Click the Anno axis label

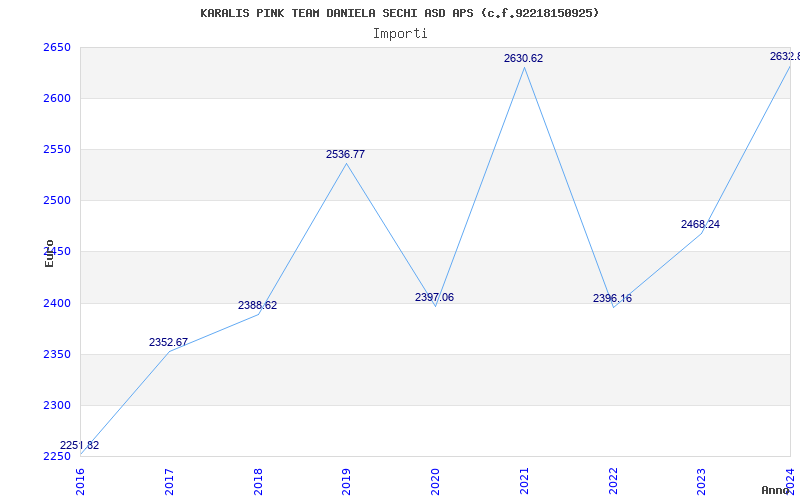tap(776, 490)
